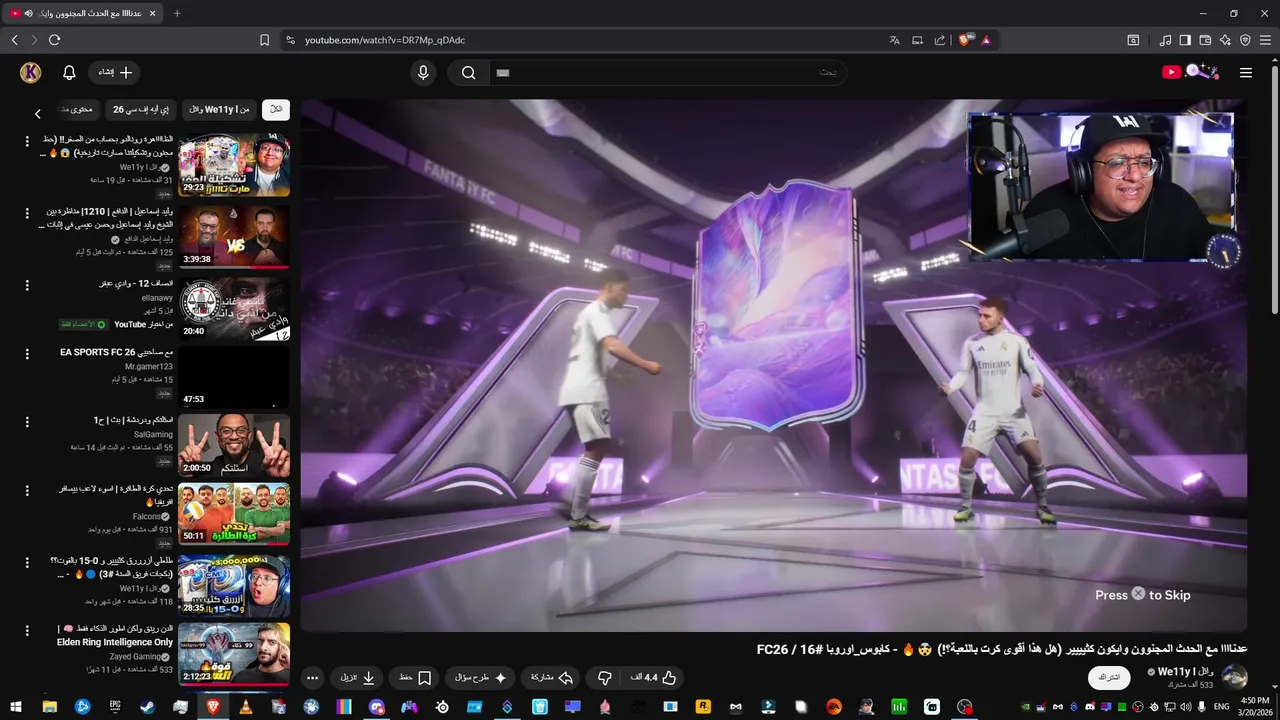This screenshot has width=1280, height=720.
Task: Click the cast/install screen icon in address bar
Action: click(x=917, y=40)
